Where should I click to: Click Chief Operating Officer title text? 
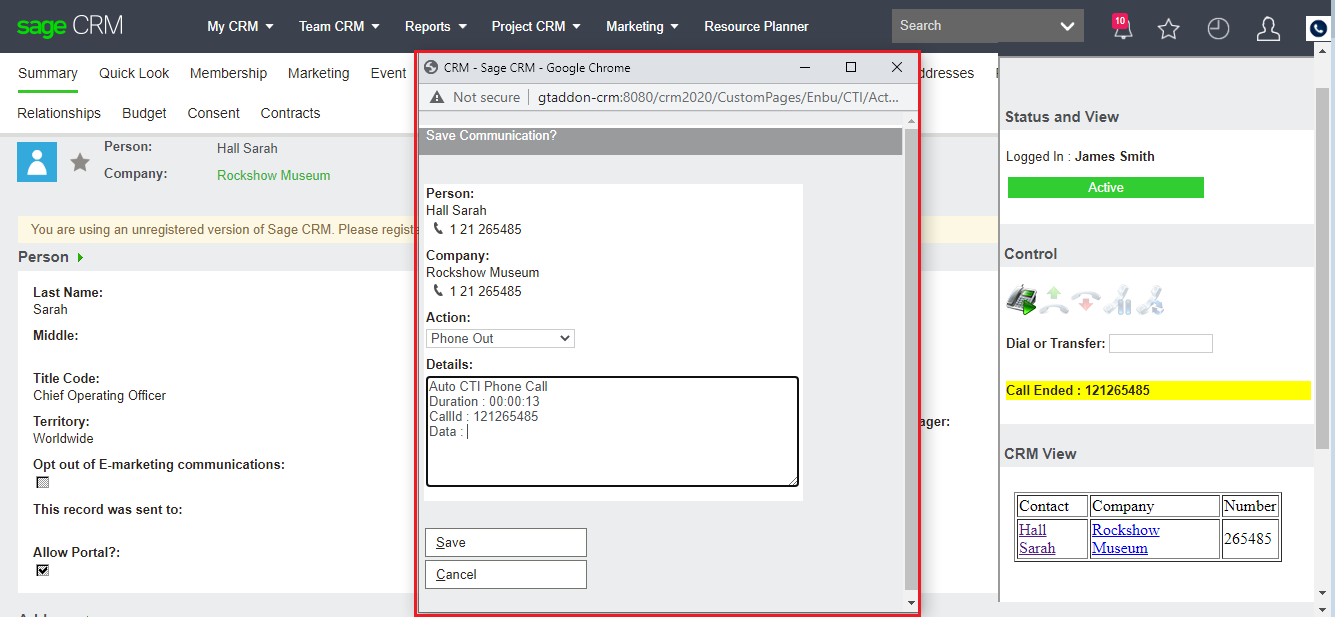[x=100, y=395]
